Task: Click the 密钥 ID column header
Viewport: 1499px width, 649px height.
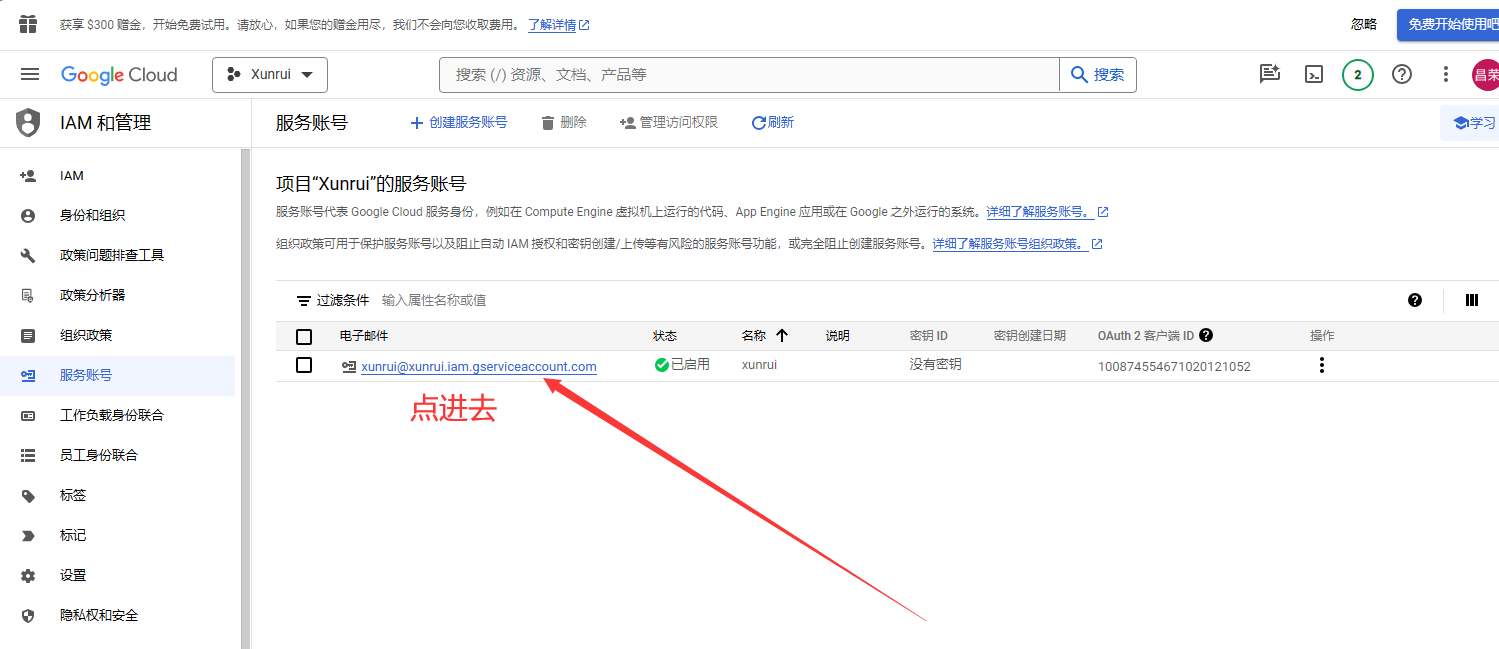Action: (x=929, y=336)
